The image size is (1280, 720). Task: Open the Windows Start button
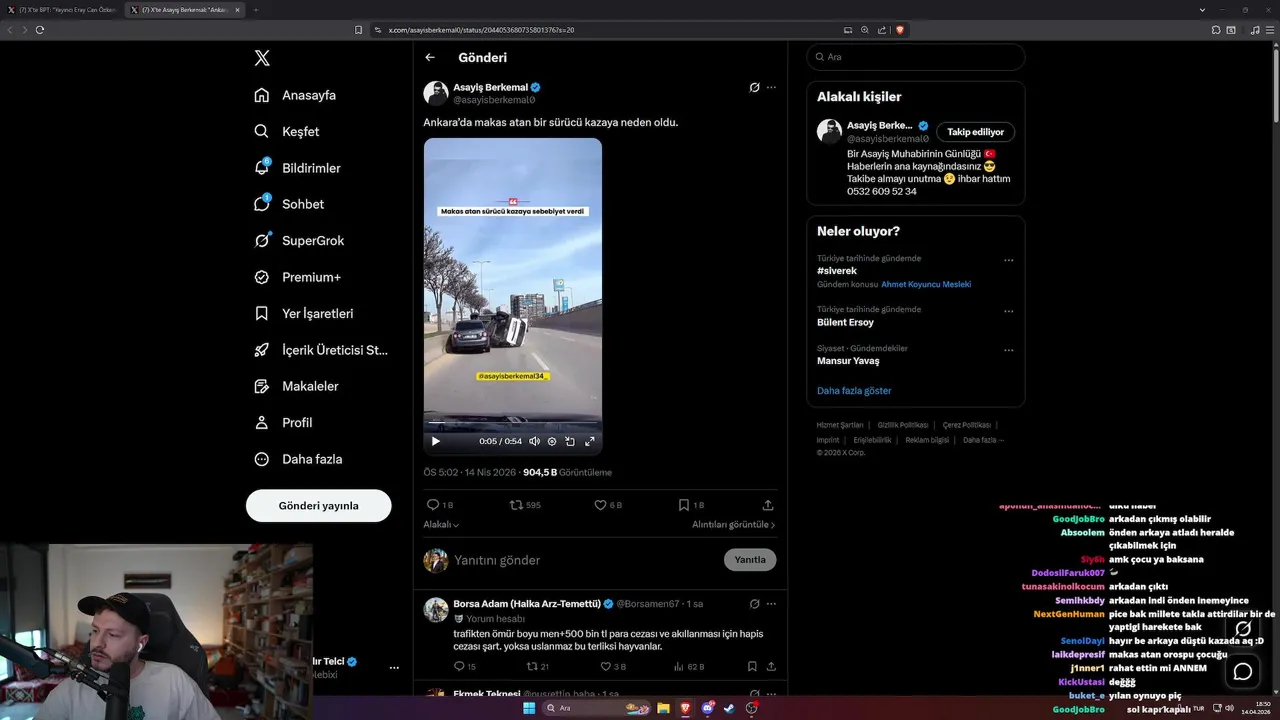529,708
